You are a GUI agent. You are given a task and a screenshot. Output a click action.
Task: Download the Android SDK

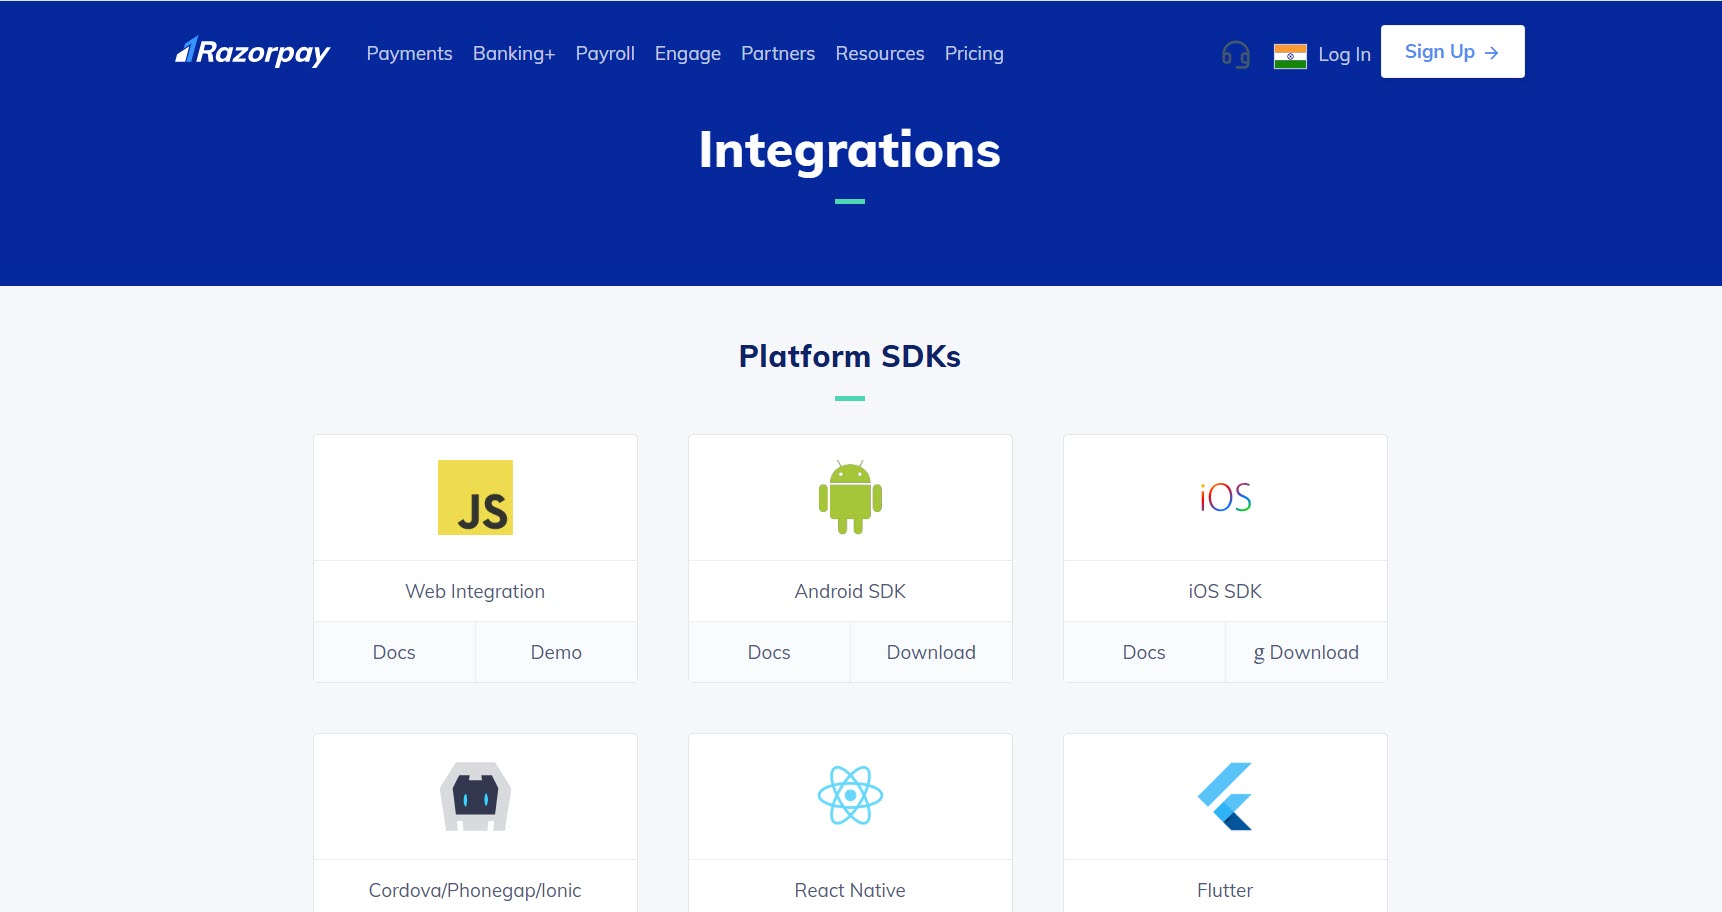(931, 652)
